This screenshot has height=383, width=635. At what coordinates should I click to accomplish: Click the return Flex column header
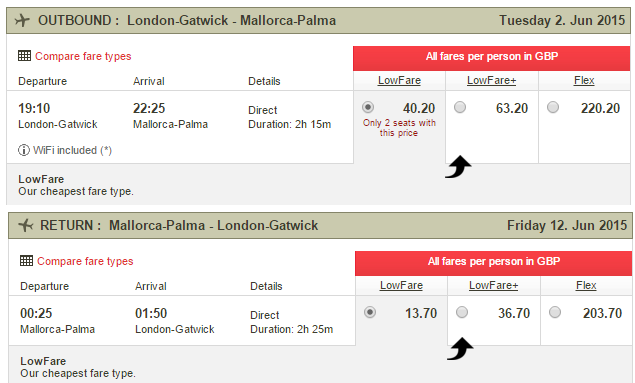[x=586, y=285]
